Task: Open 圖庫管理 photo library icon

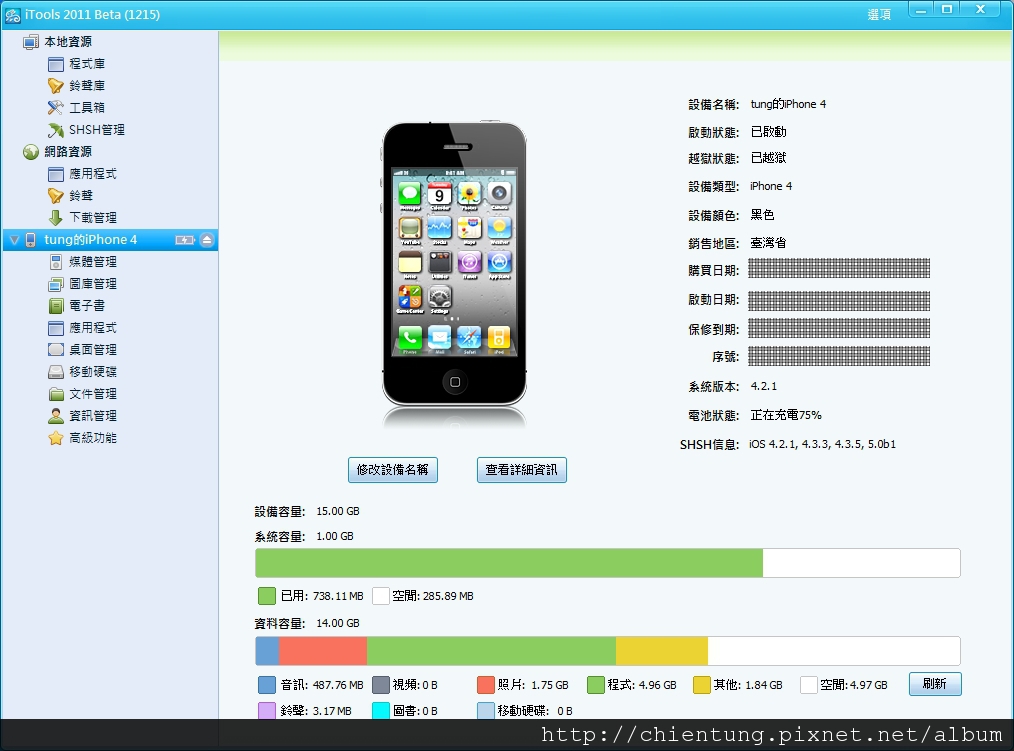Action: [x=56, y=284]
